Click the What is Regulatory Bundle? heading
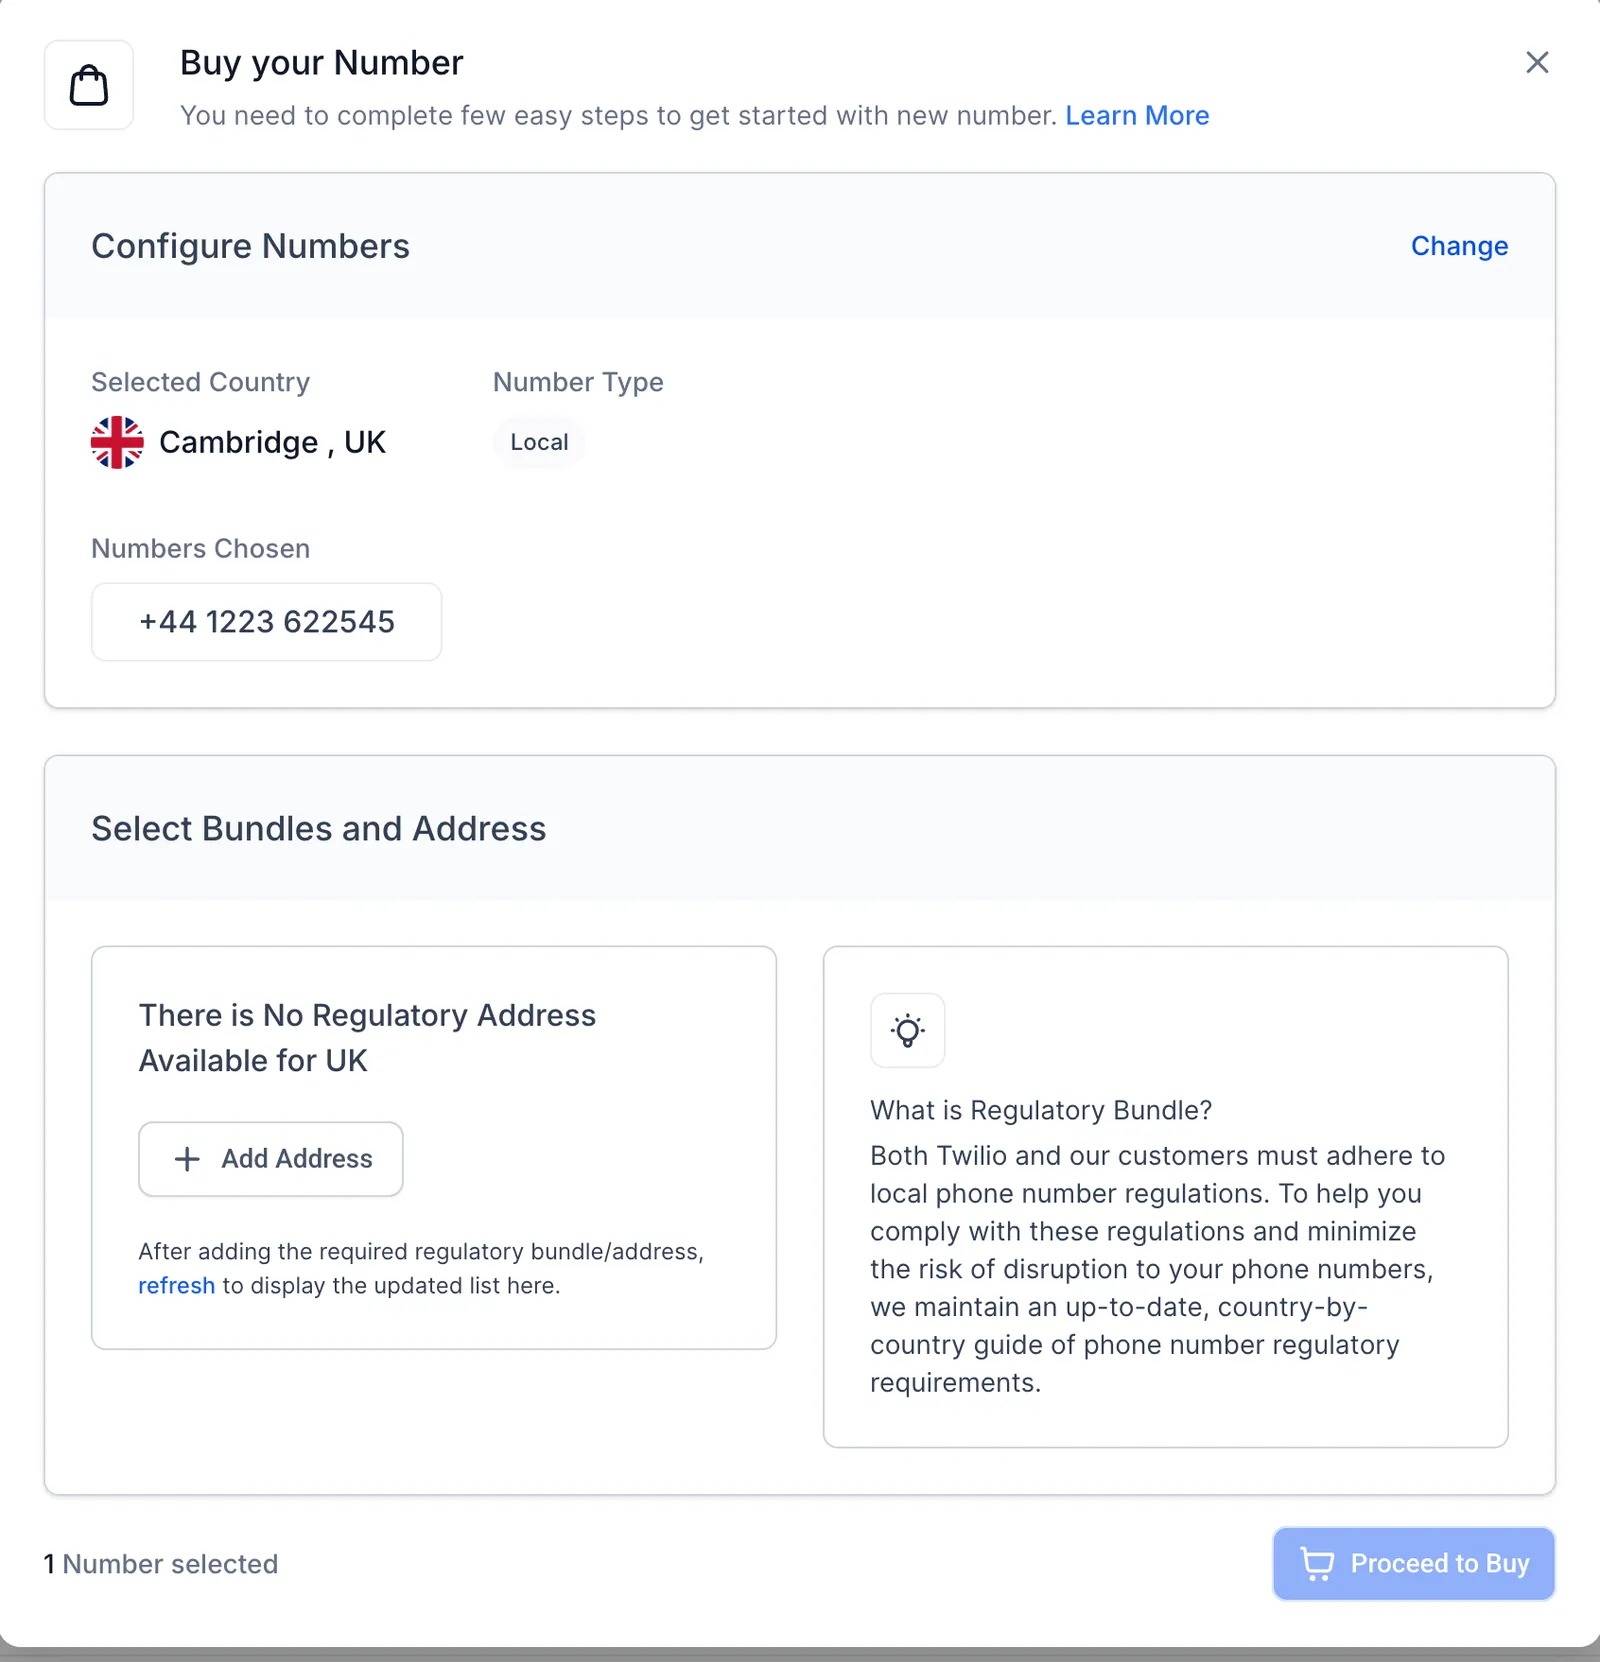Screen dimensions: 1600x1662 [1041, 1110]
